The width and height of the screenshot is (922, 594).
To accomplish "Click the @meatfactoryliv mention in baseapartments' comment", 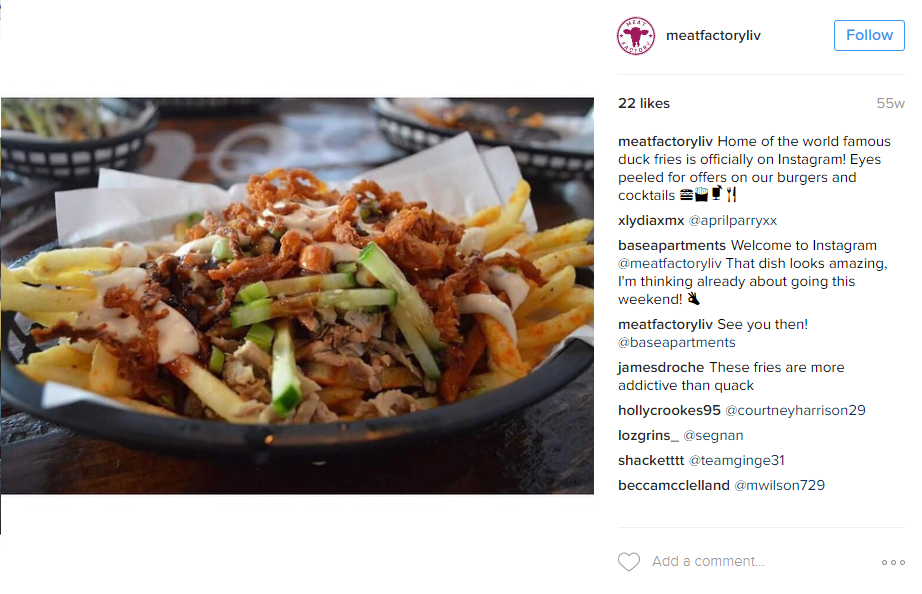I will pos(669,263).
